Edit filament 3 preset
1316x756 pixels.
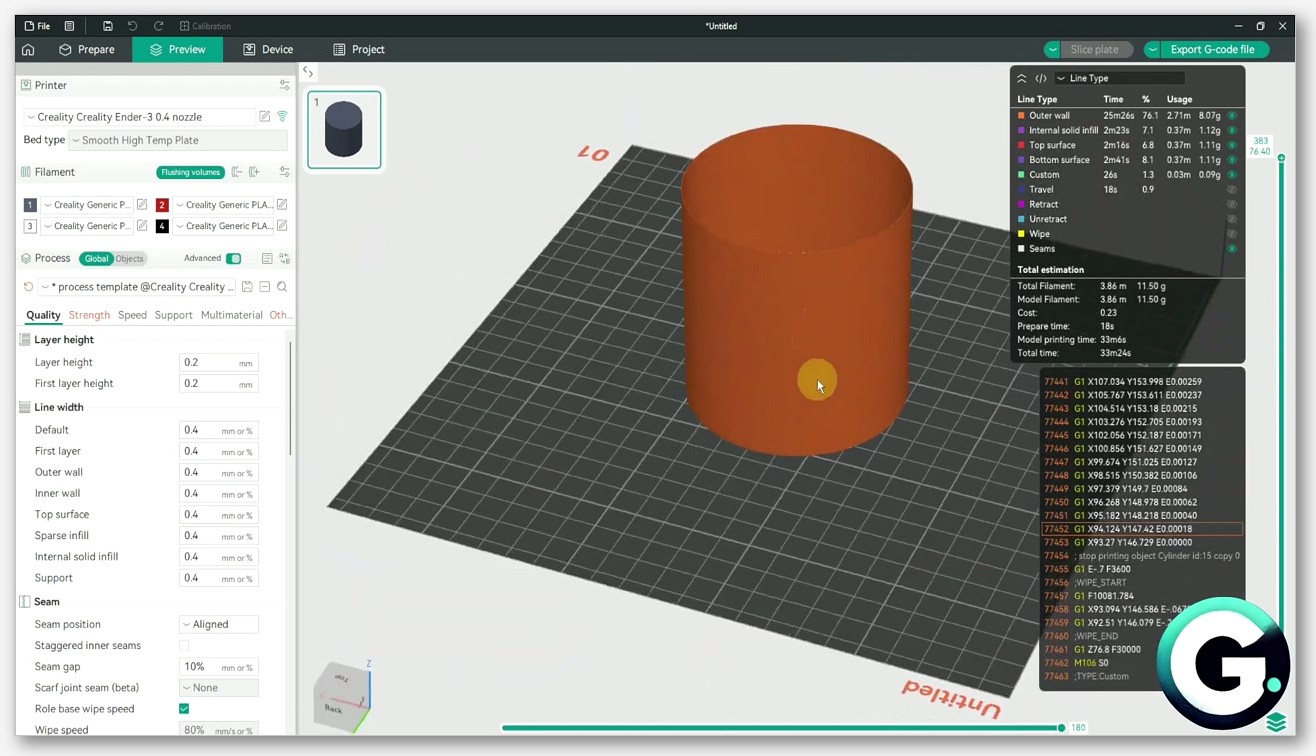coord(142,226)
